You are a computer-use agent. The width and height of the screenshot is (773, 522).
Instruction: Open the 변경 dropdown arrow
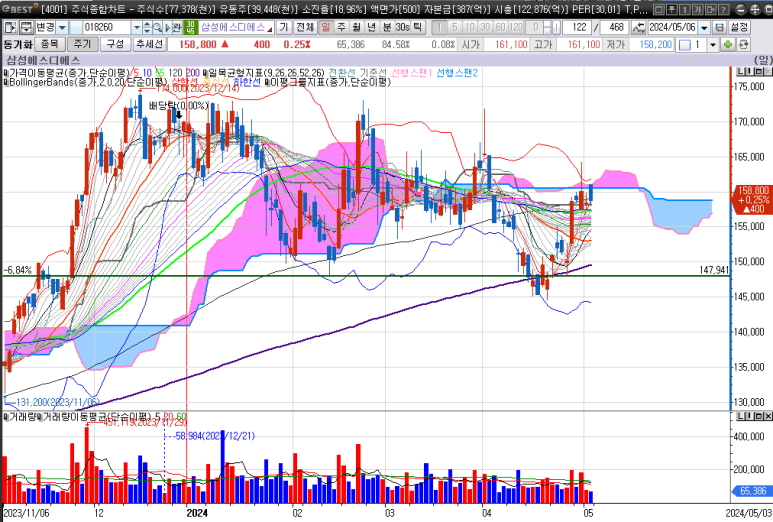(x=62, y=27)
